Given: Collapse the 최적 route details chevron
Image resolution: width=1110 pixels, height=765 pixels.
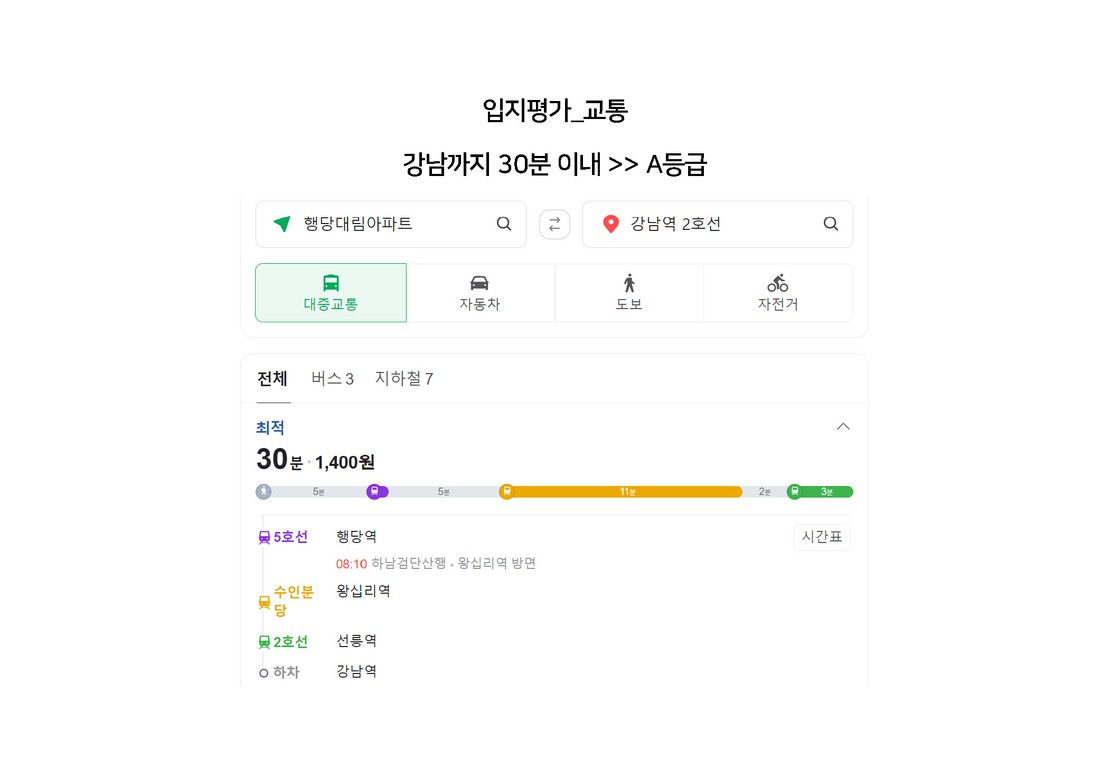Looking at the screenshot, I should [x=843, y=427].
